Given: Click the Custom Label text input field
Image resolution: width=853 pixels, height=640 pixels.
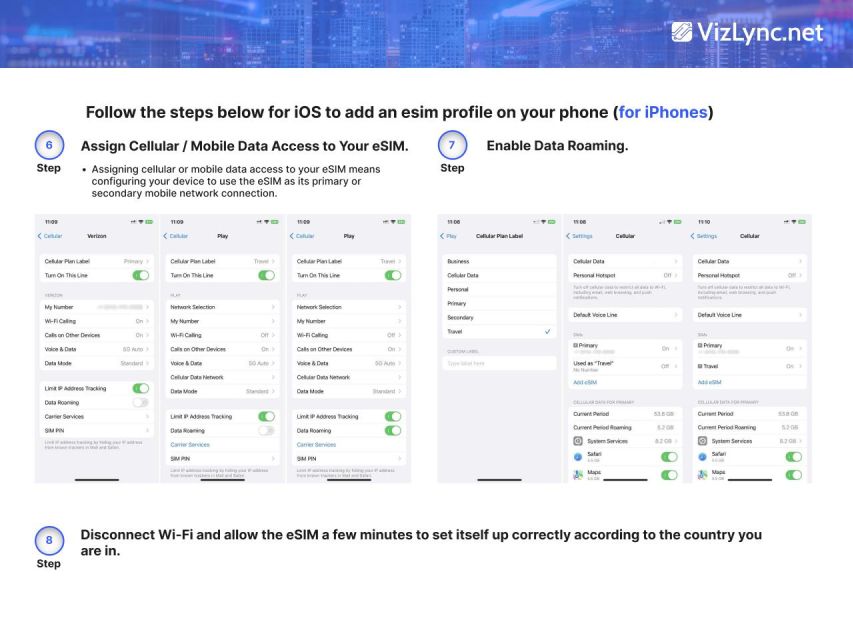Looking at the screenshot, I should (x=498, y=363).
